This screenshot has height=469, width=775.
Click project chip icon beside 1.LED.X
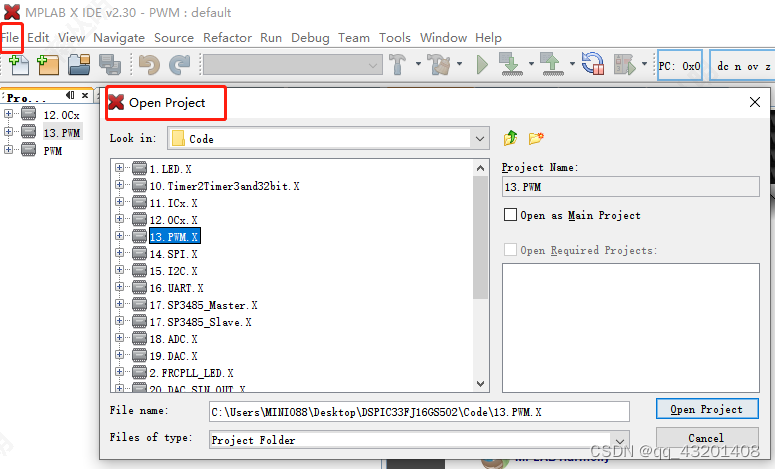(x=139, y=169)
